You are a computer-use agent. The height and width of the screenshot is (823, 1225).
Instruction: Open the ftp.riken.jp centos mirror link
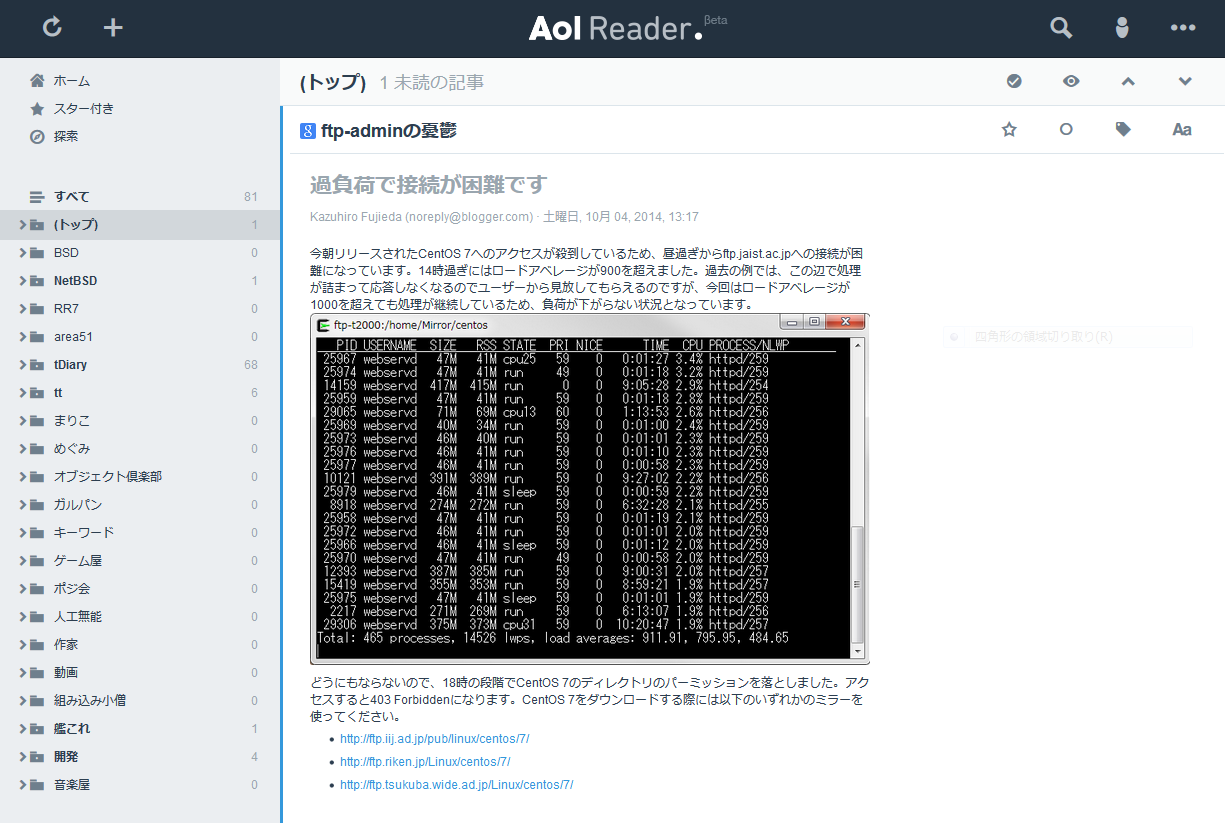425,762
